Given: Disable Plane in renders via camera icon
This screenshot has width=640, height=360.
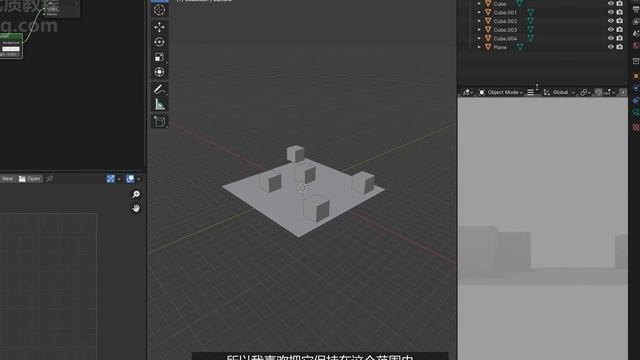Looking at the screenshot, I should 620,47.
